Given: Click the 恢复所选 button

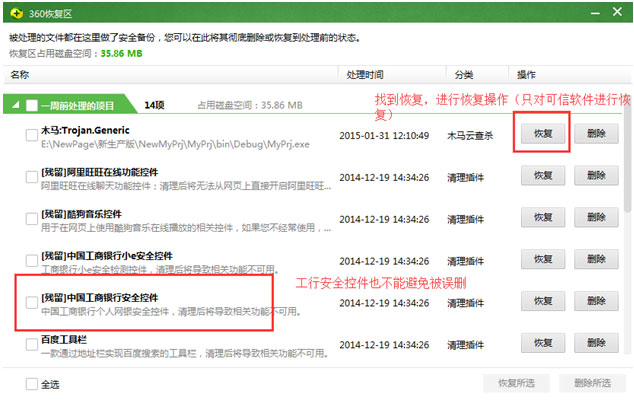Looking at the screenshot, I should [x=516, y=383].
